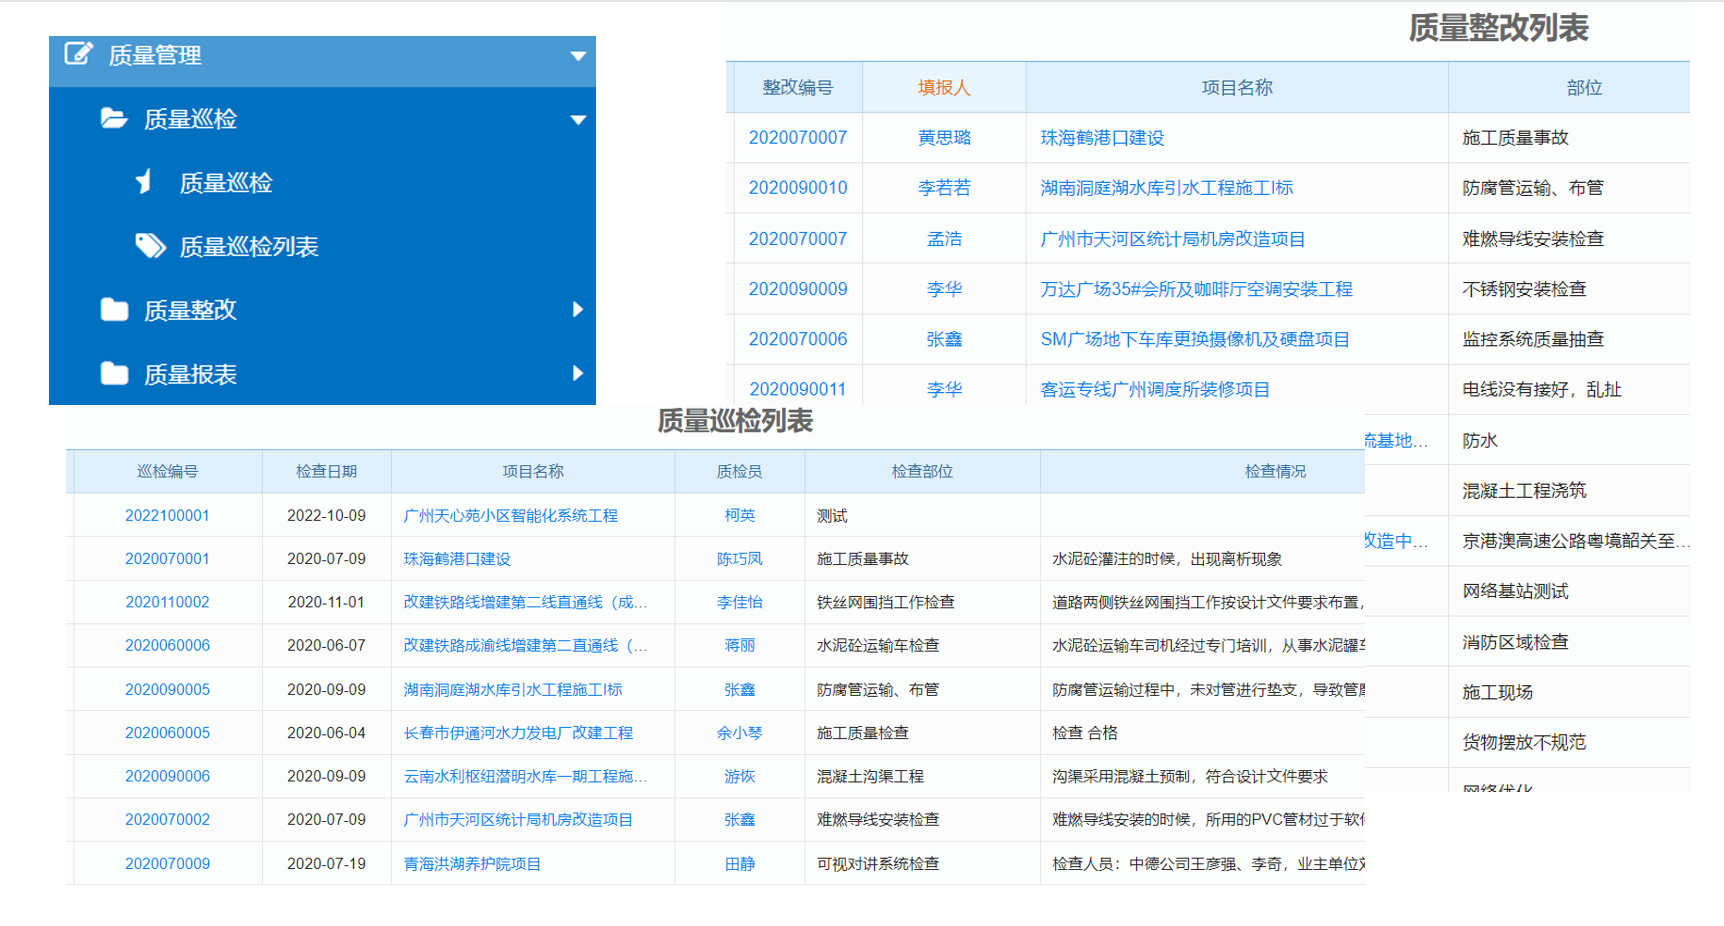Click the folder icon beside 质量报表
Image resolution: width=1724 pixels, height=926 pixels.
tap(114, 374)
